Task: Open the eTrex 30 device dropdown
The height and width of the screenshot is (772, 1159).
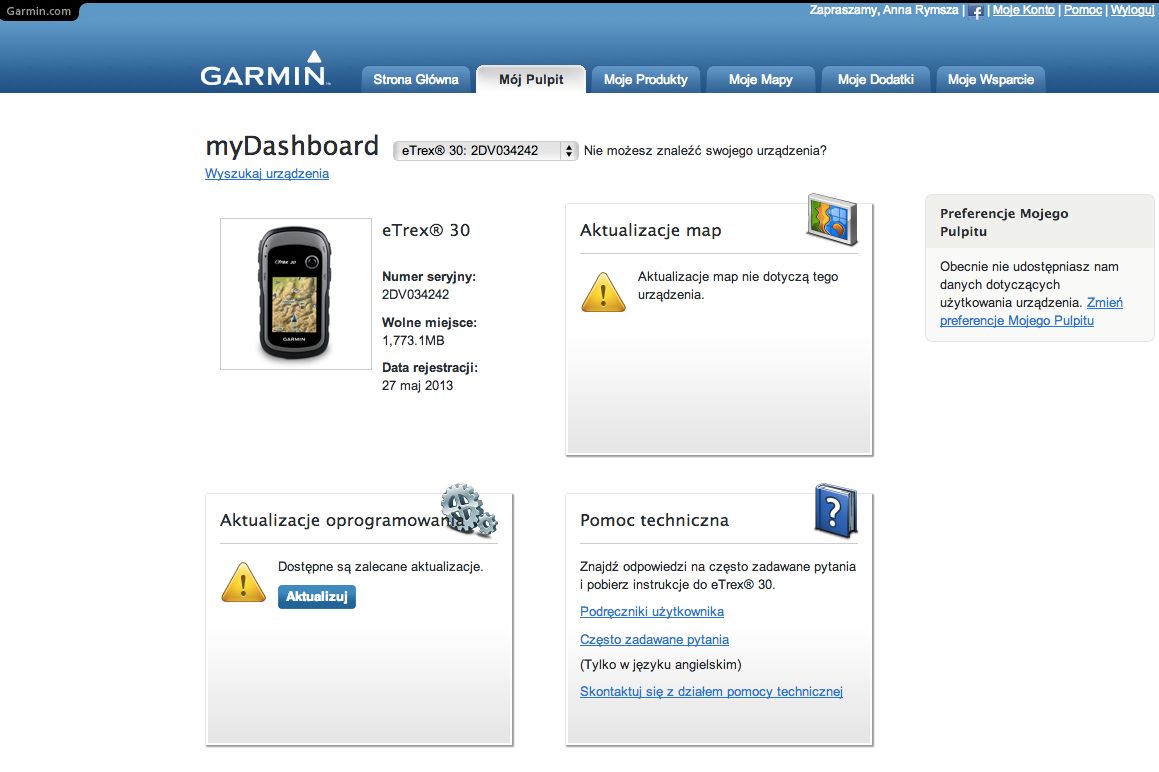Action: click(x=485, y=151)
